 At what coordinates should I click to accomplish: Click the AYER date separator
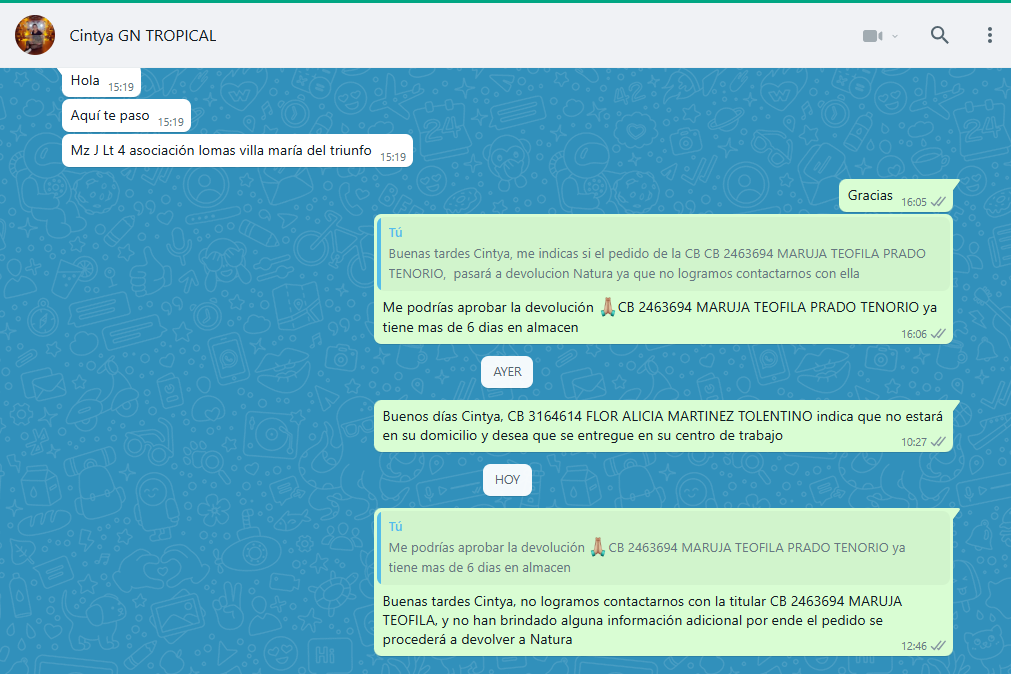[507, 372]
